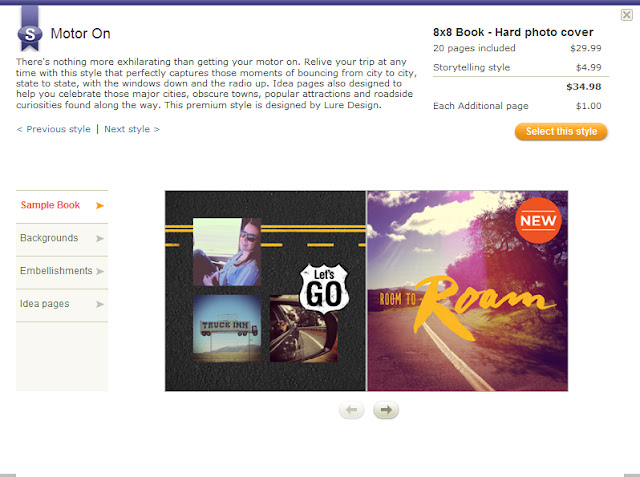Open the Sample Book tab
The width and height of the screenshot is (640, 477).
(x=62, y=206)
